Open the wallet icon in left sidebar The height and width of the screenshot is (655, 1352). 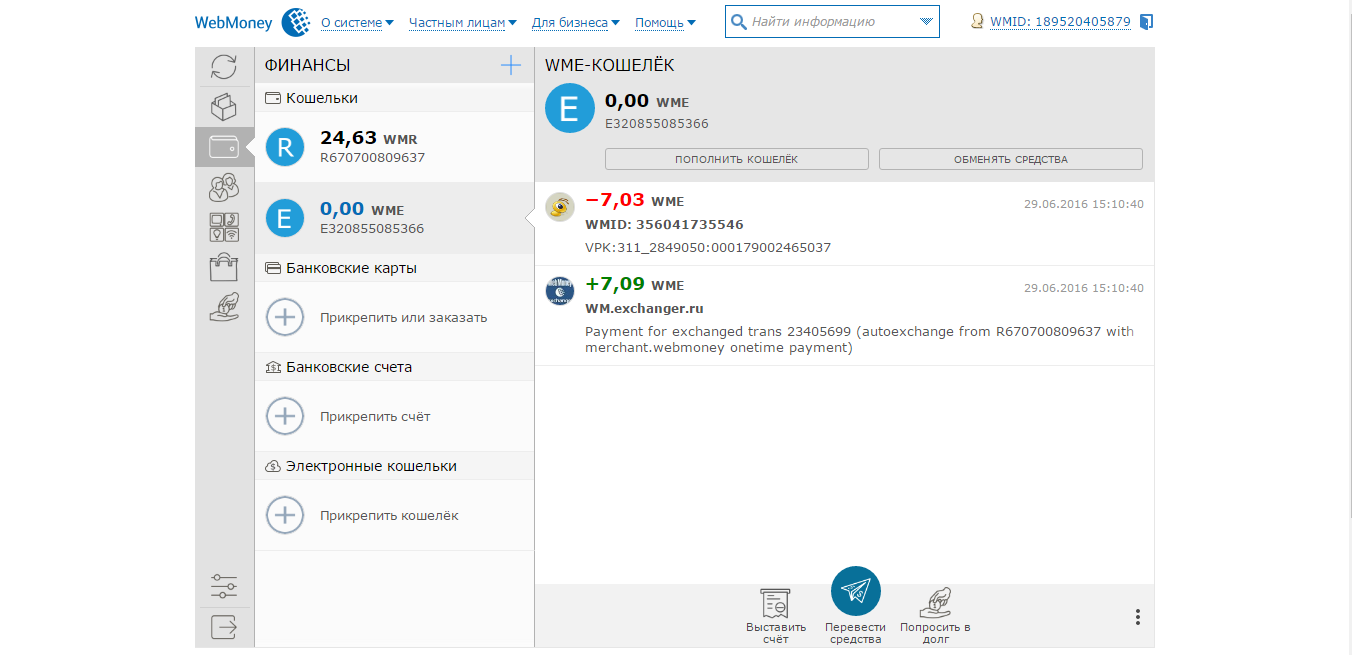pos(224,147)
